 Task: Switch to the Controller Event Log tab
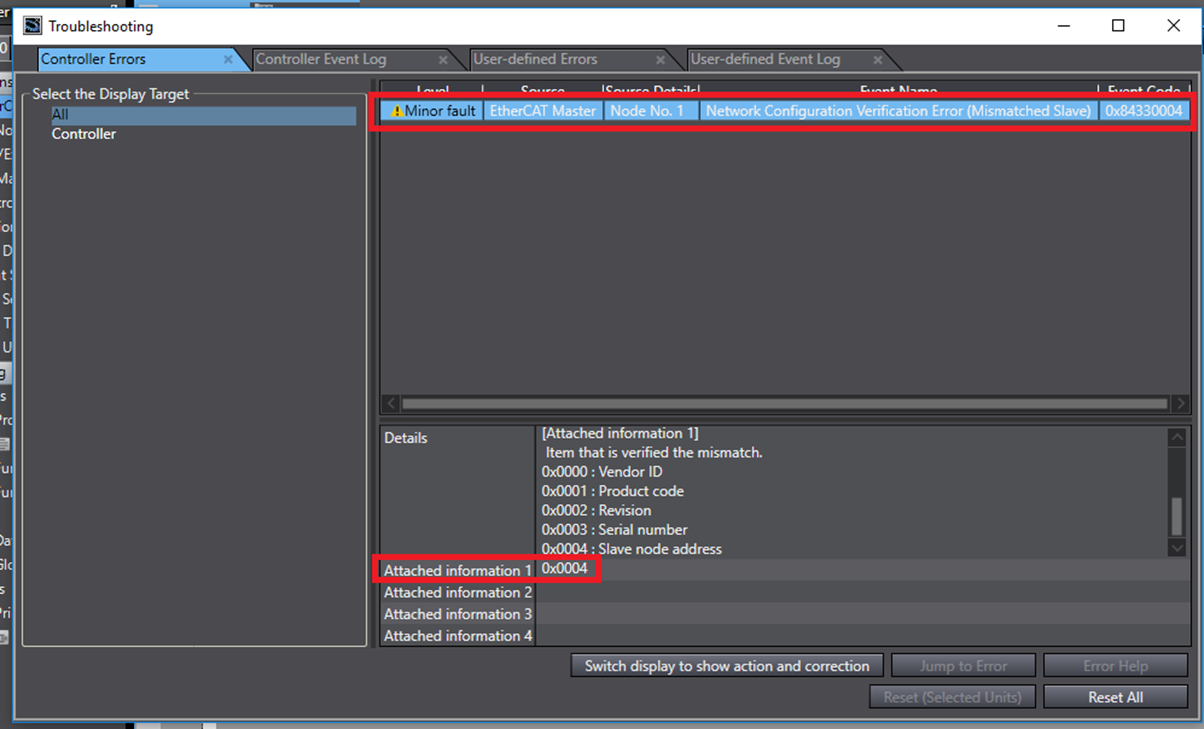coord(321,59)
